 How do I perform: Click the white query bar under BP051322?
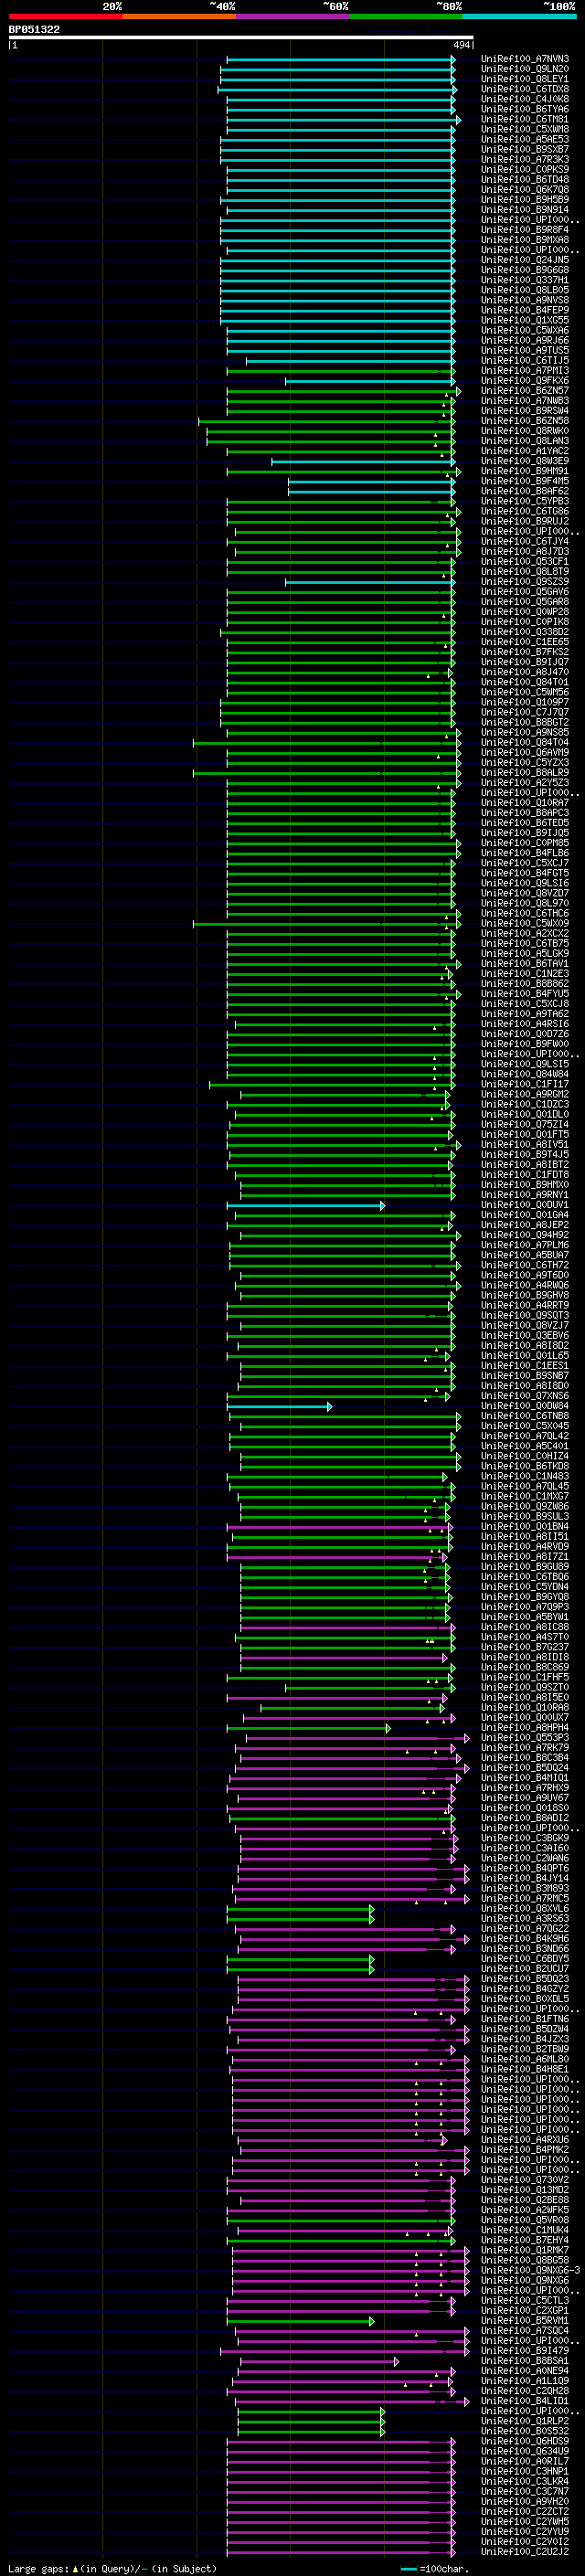point(241,37)
